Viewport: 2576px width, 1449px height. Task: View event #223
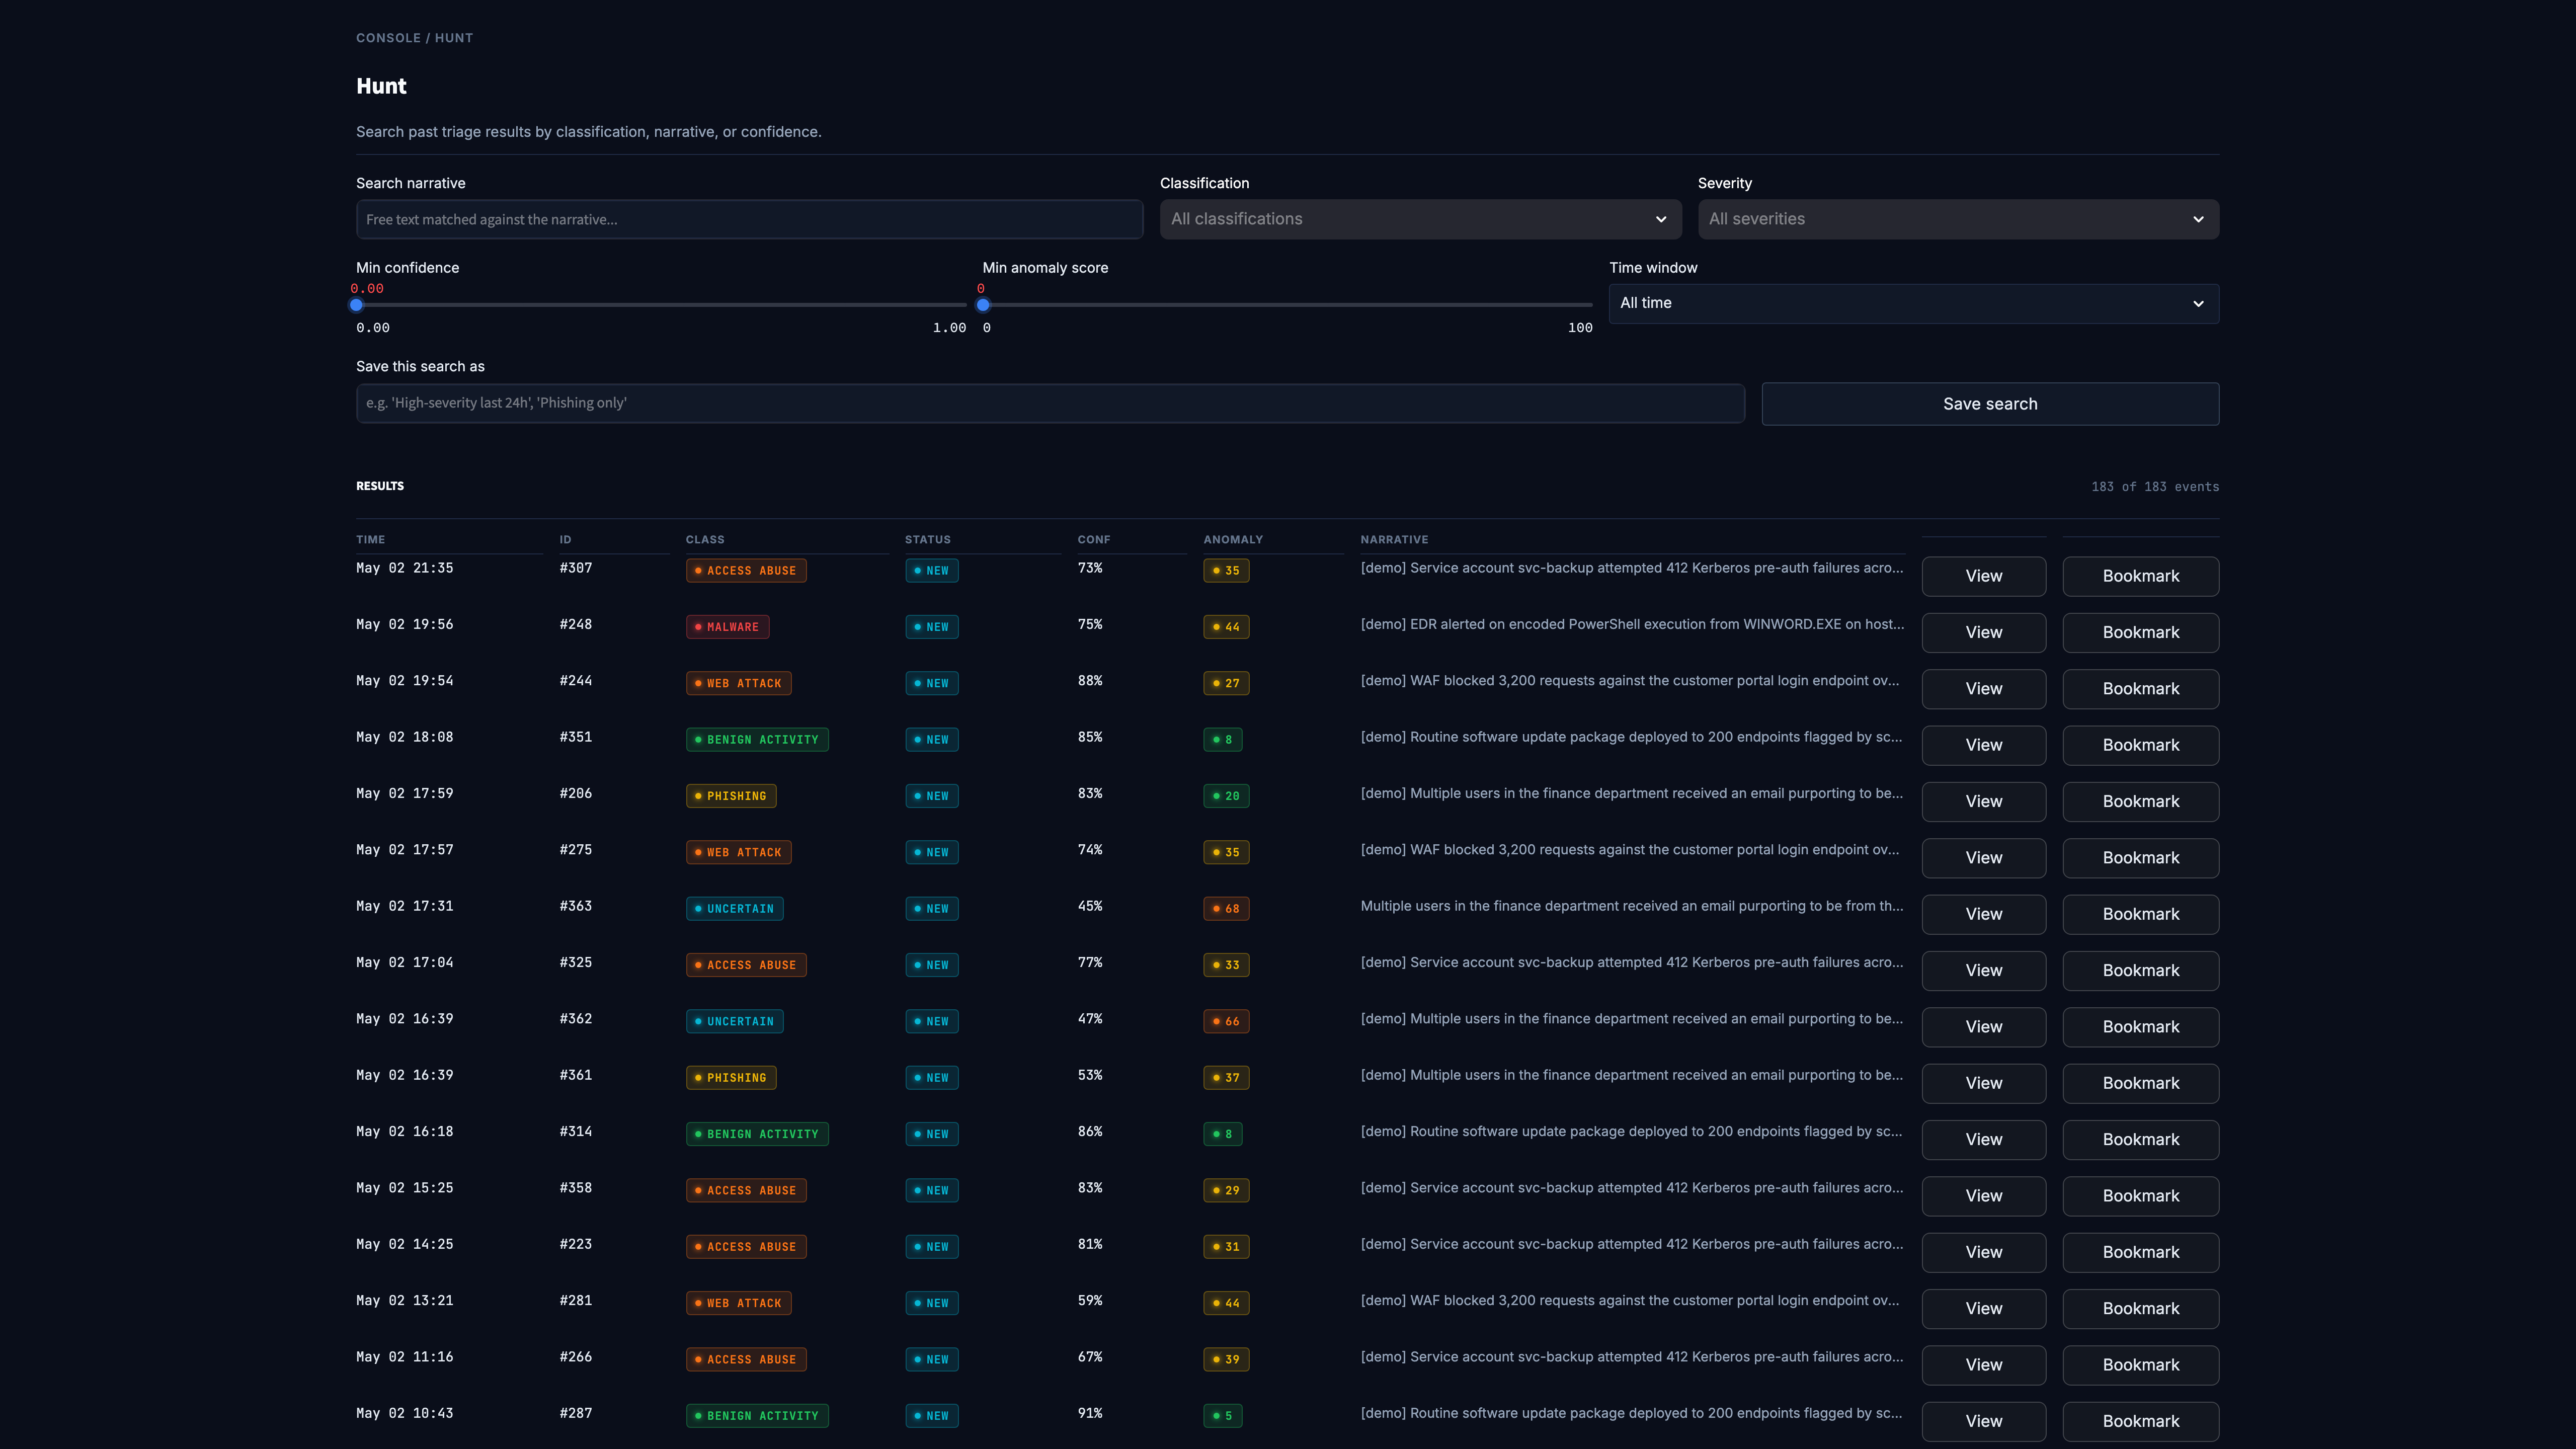tap(1984, 1252)
